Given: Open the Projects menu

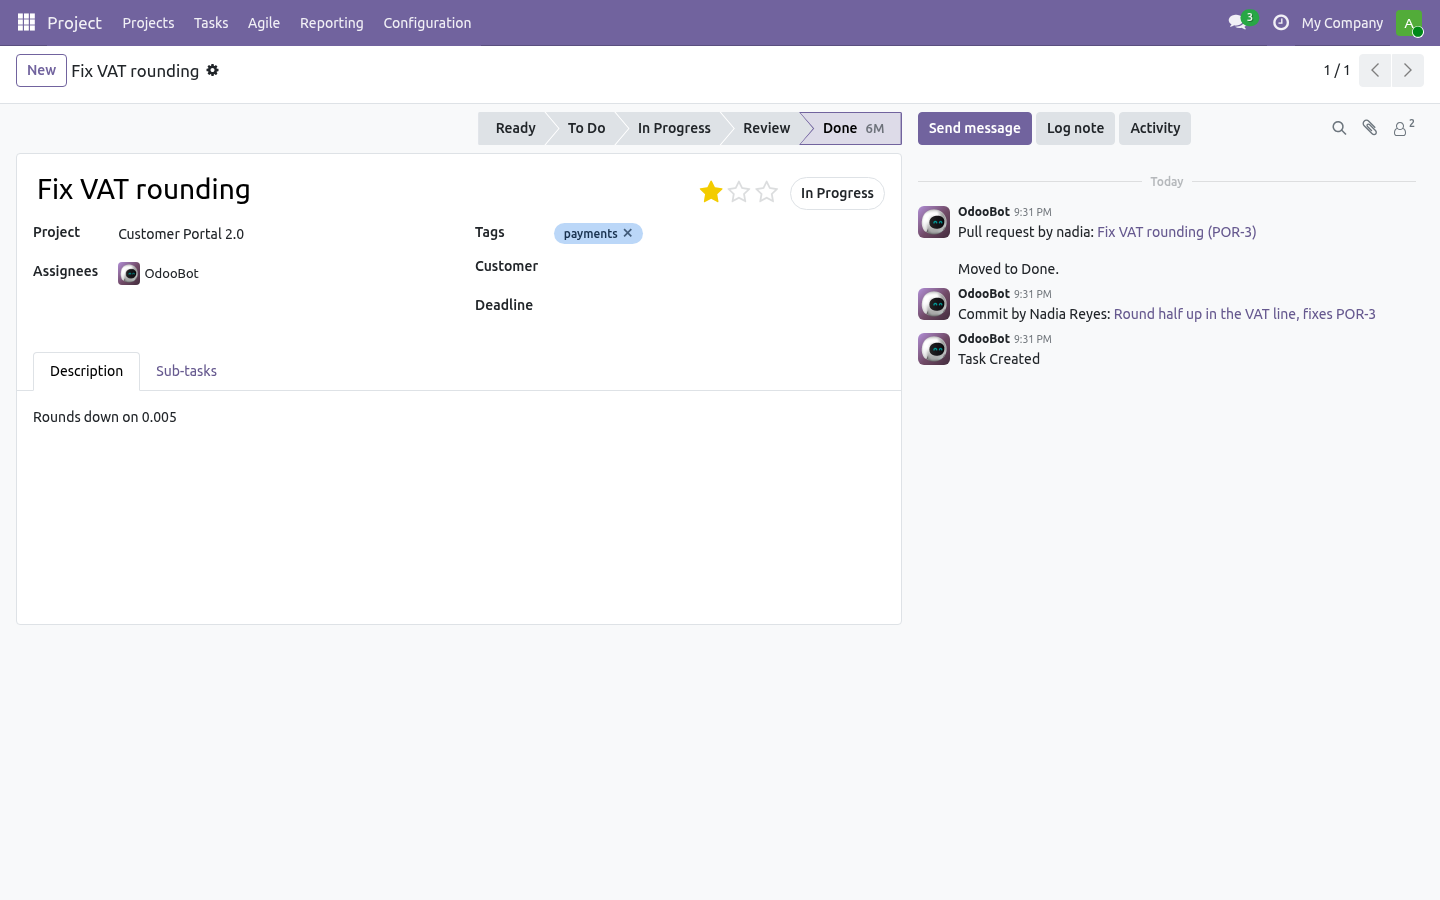Looking at the screenshot, I should [x=148, y=23].
